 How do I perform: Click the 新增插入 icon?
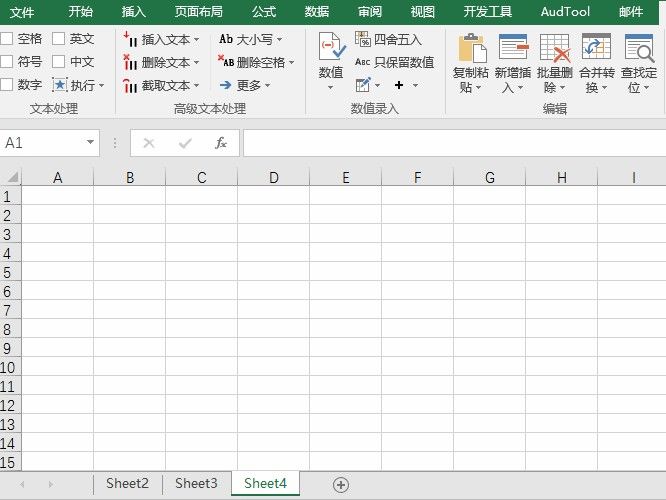pyautogui.click(x=514, y=47)
